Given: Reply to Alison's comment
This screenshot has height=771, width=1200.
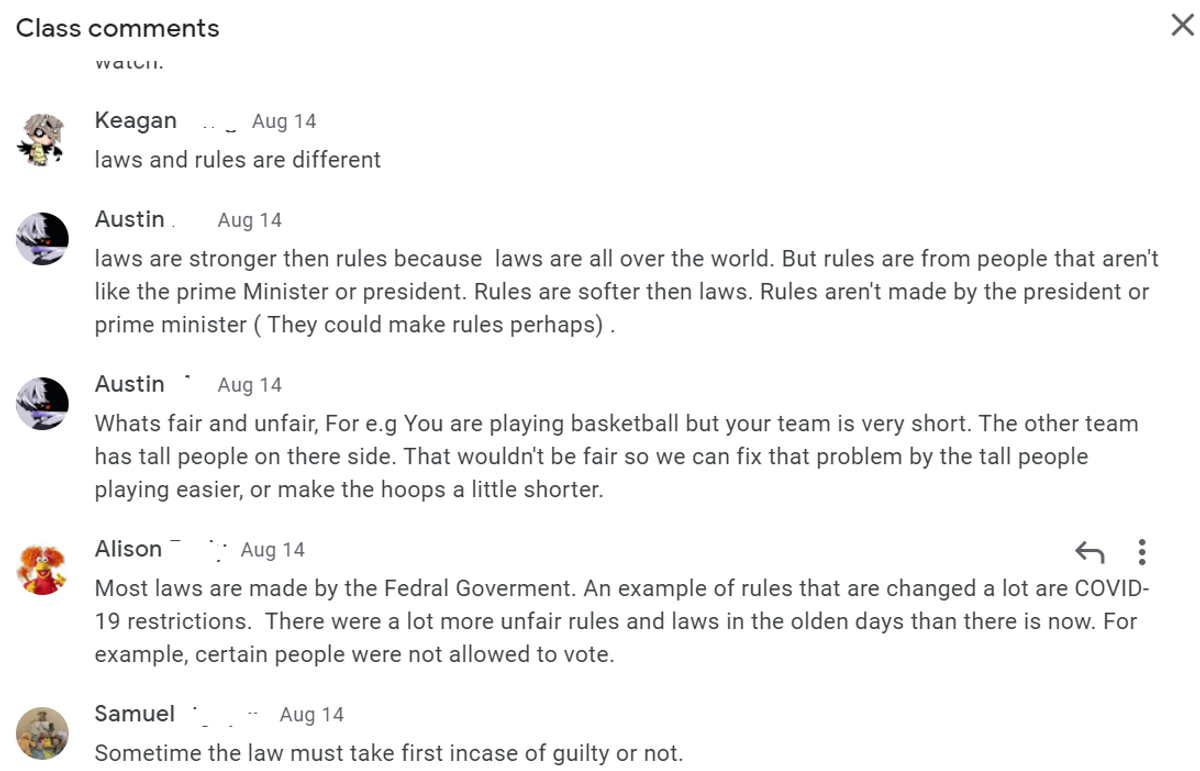Looking at the screenshot, I should click(1089, 551).
